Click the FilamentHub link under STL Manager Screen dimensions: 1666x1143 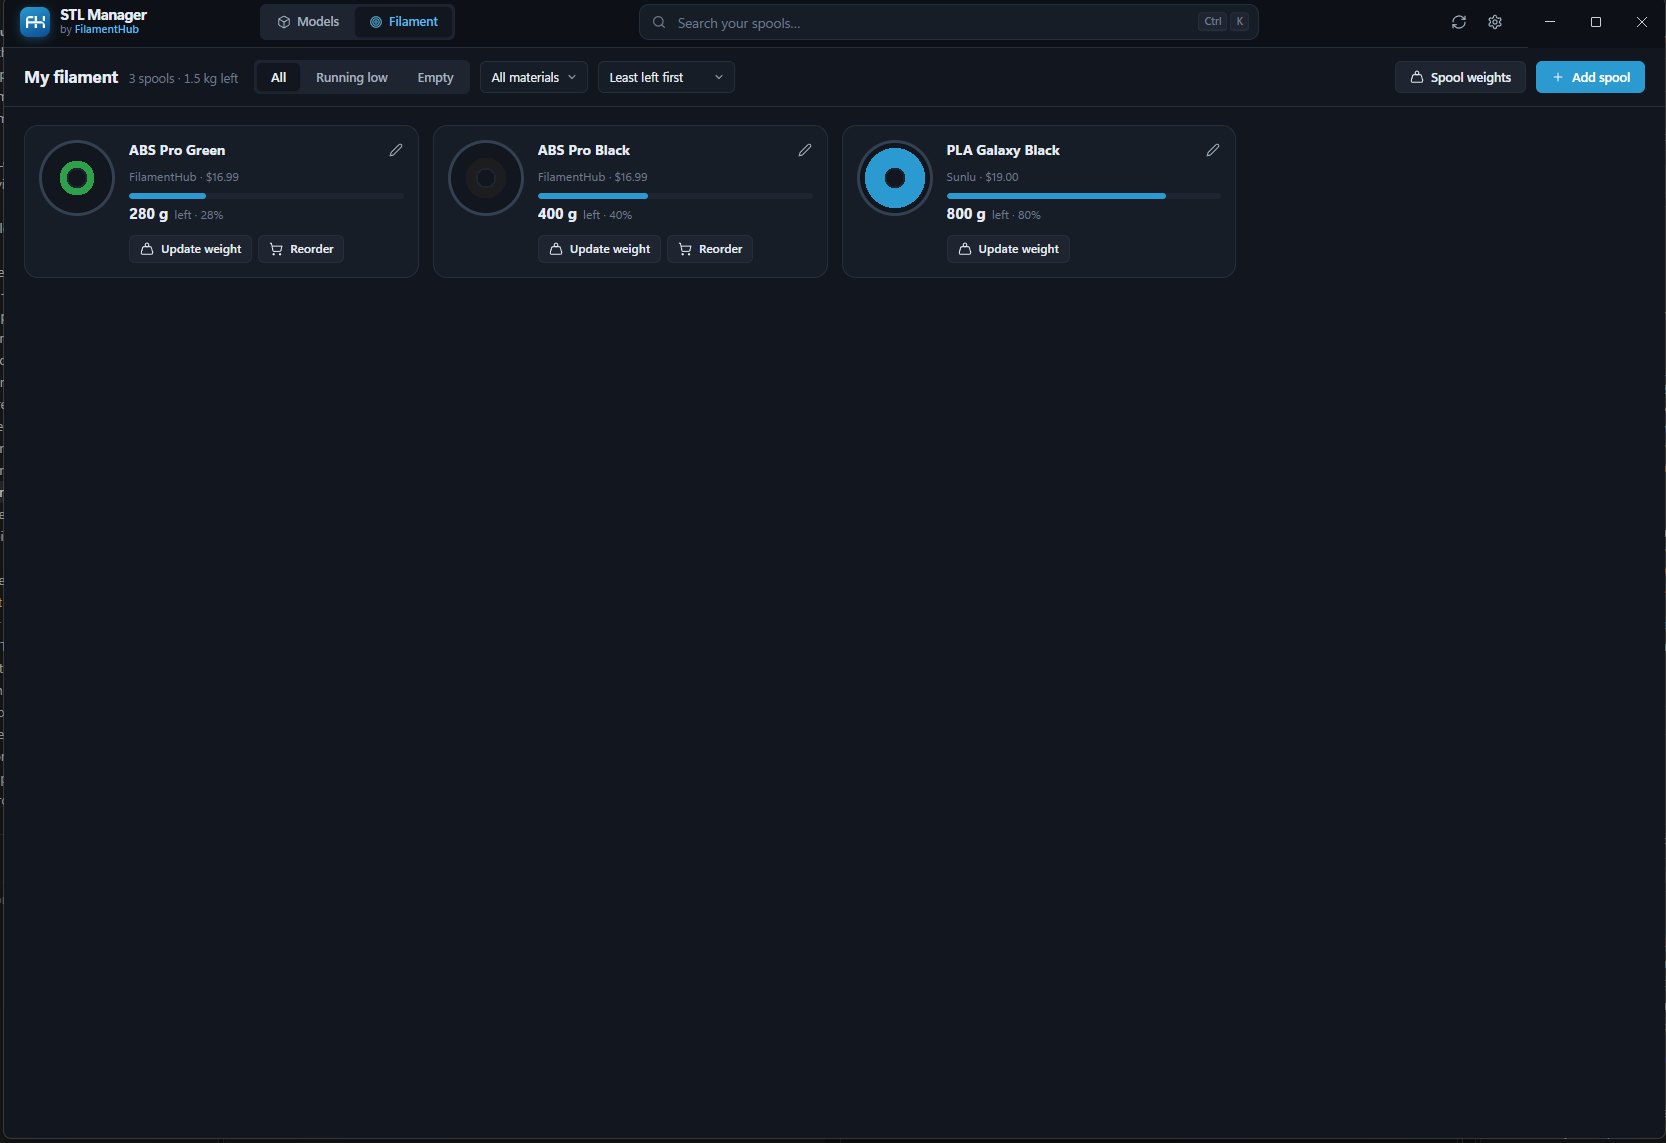click(x=107, y=30)
